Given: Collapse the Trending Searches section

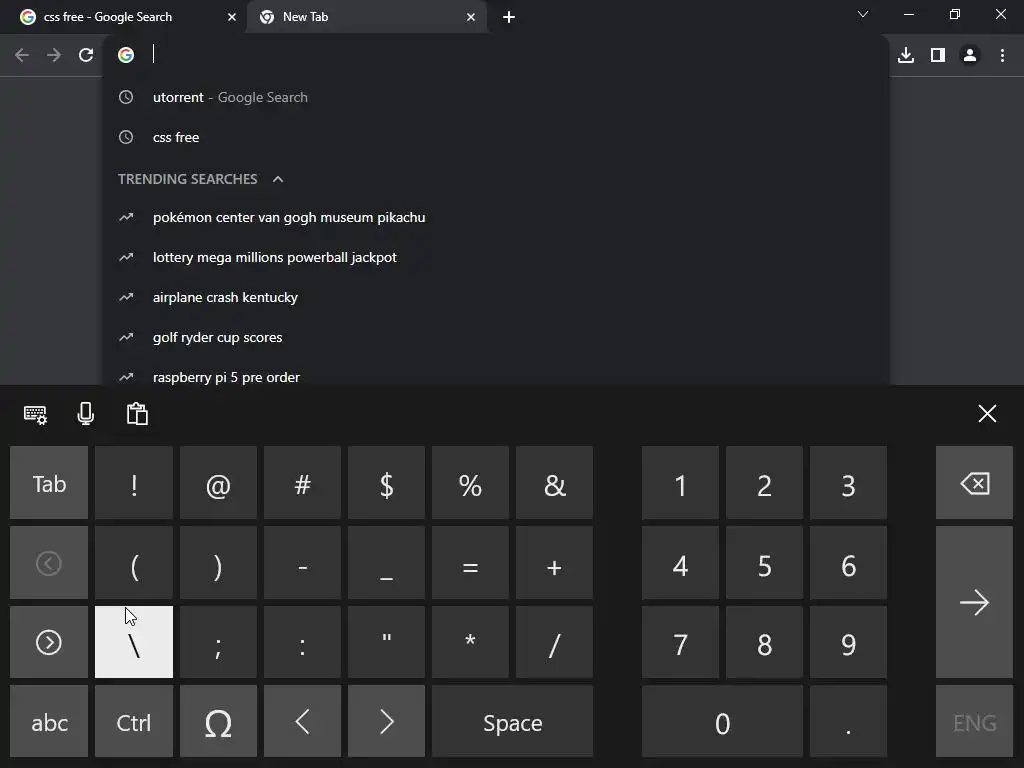Looking at the screenshot, I should (x=278, y=179).
